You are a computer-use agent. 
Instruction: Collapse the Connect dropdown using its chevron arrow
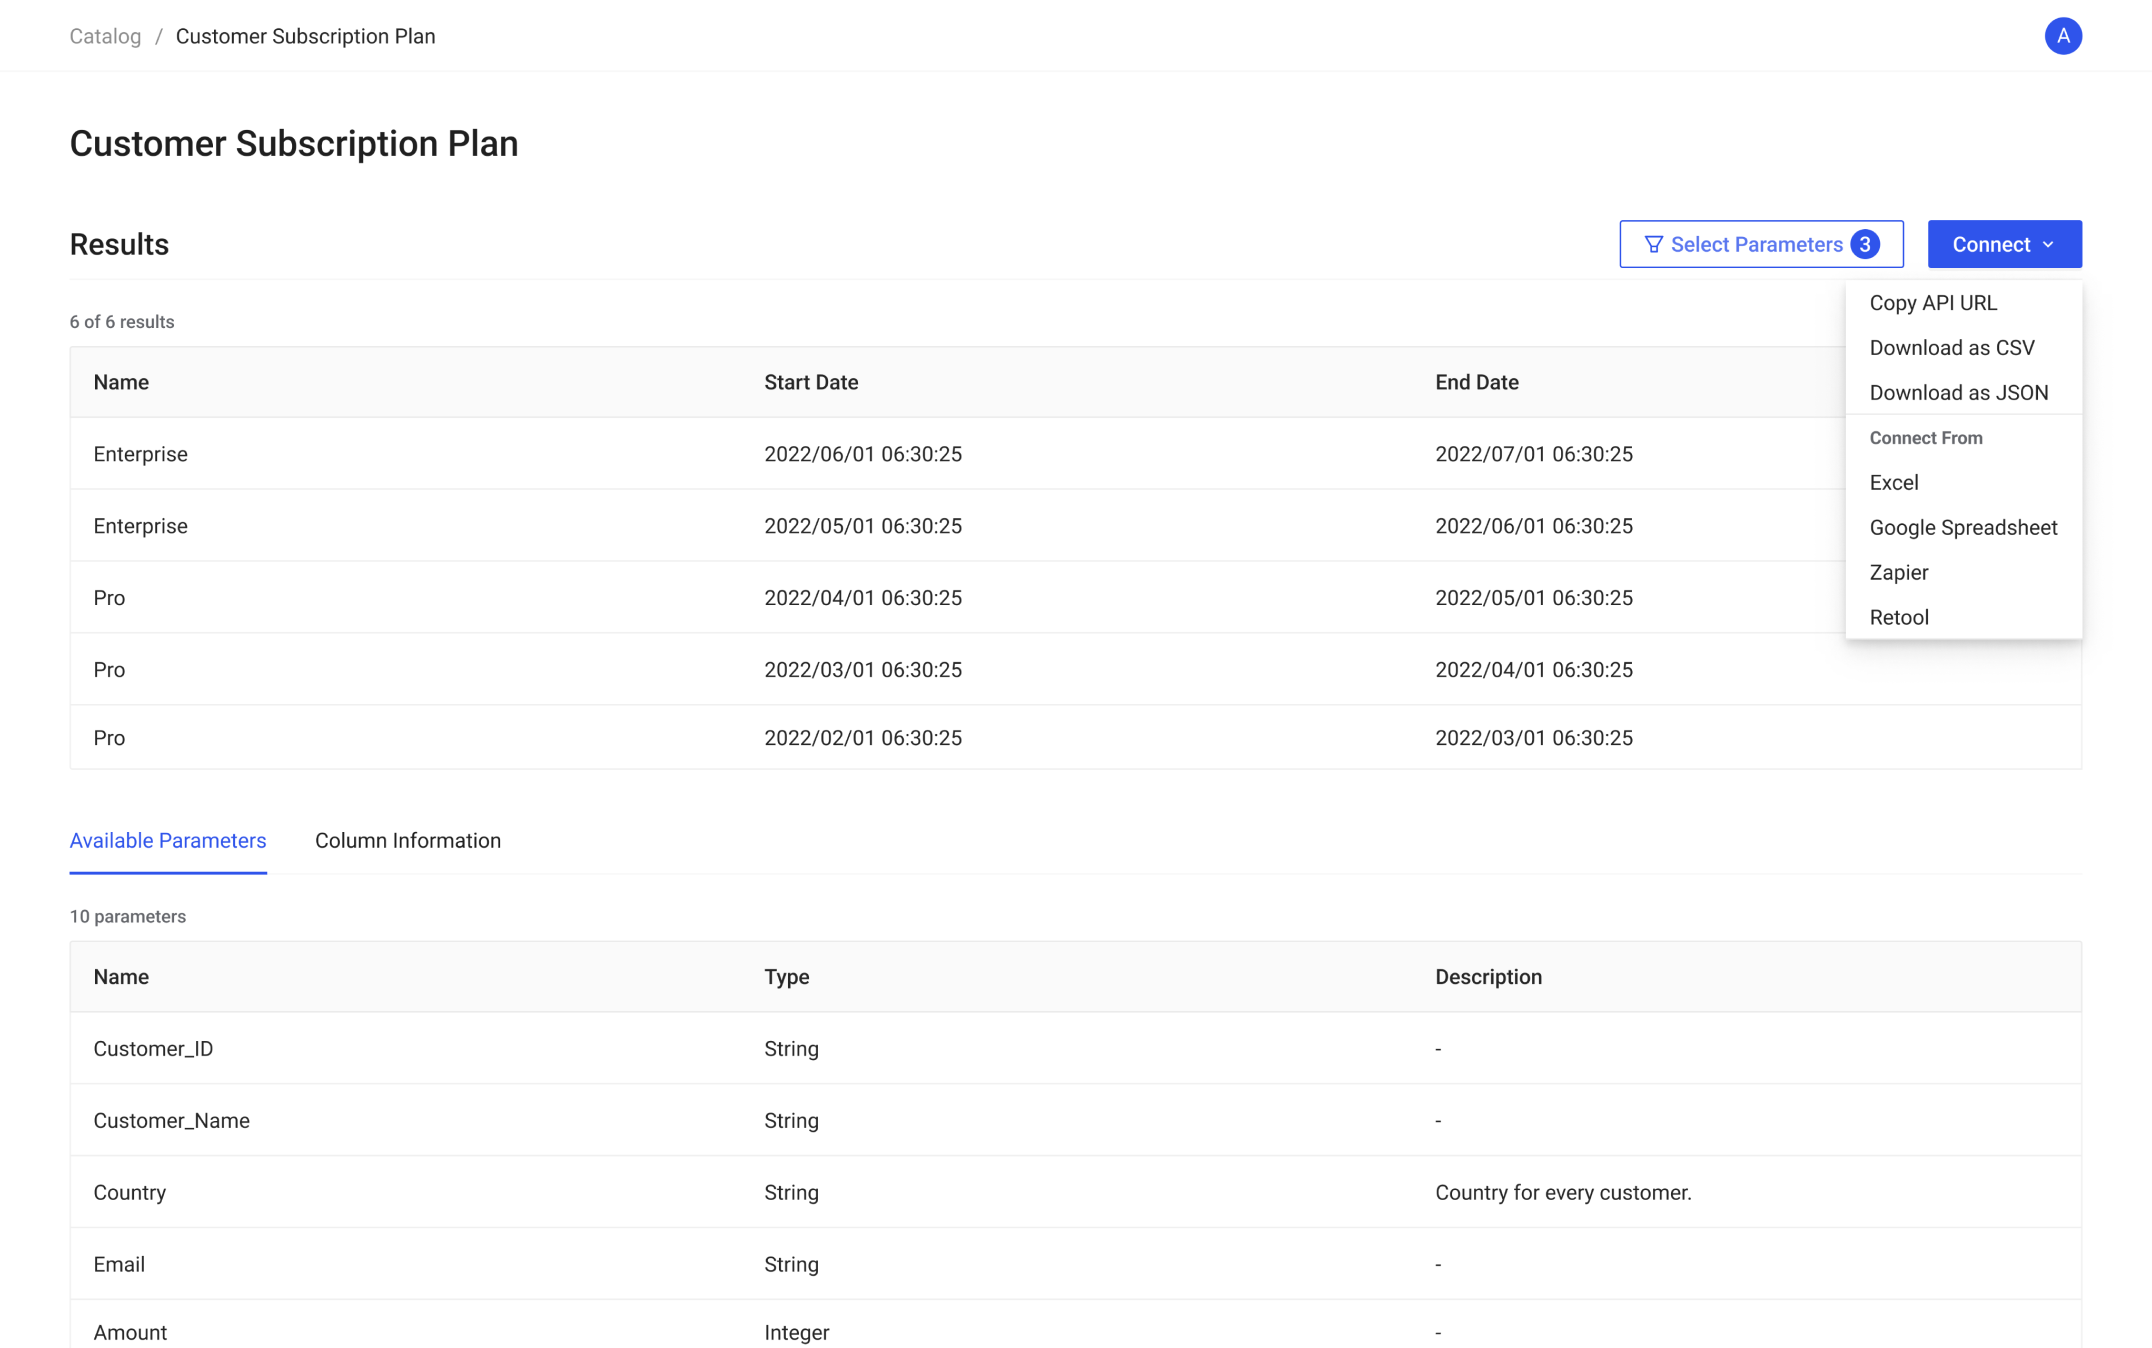[x=2048, y=245]
